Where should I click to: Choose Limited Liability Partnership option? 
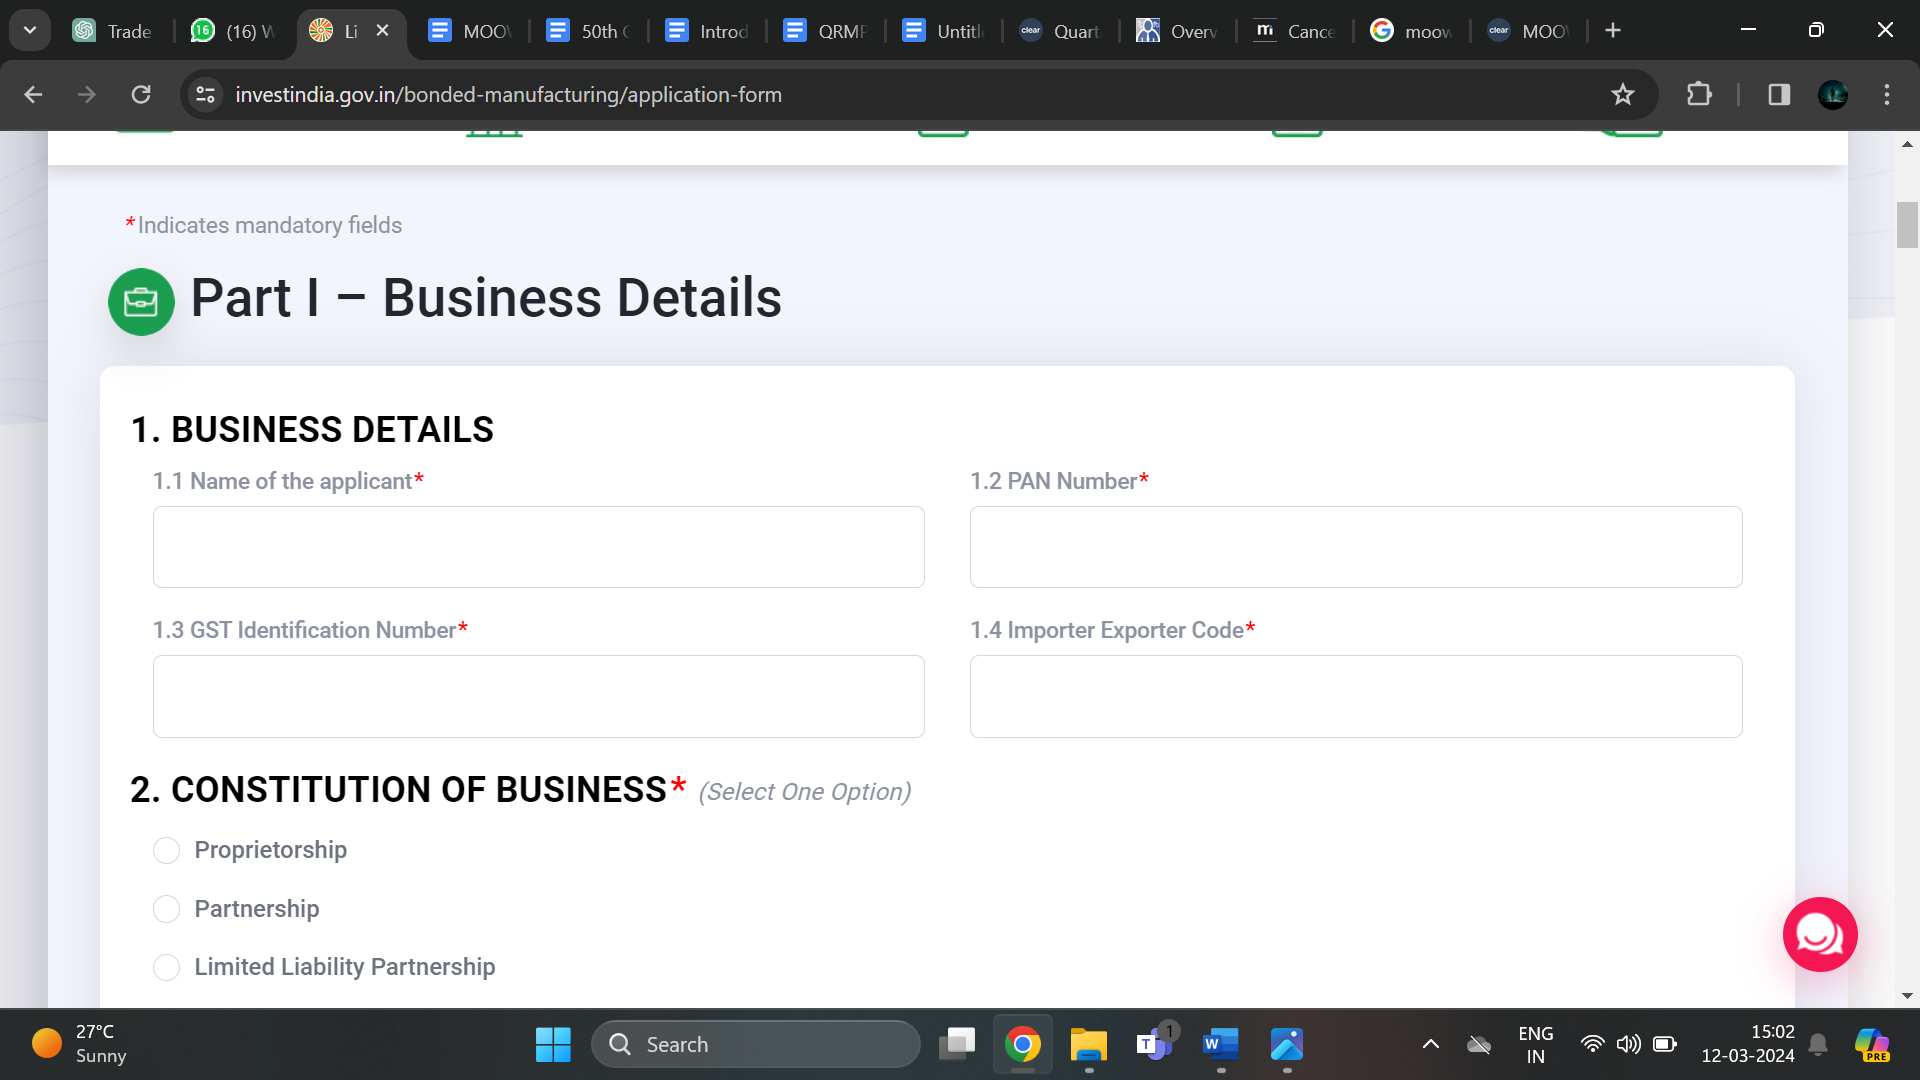pyautogui.click(x=167, y=967)
